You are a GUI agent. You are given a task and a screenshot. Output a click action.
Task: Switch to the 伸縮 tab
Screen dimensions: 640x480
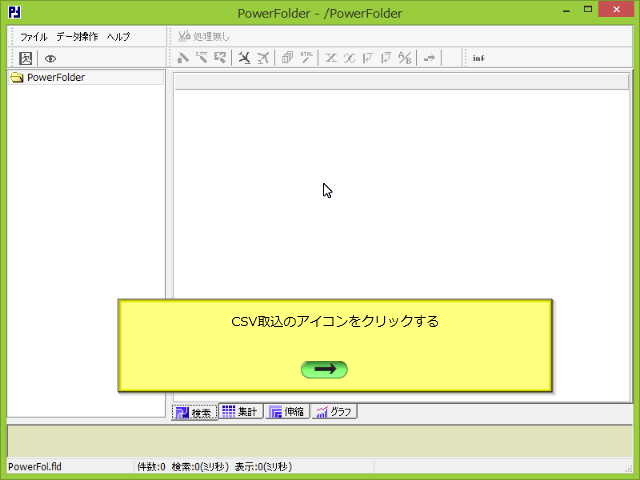[287, 411]
